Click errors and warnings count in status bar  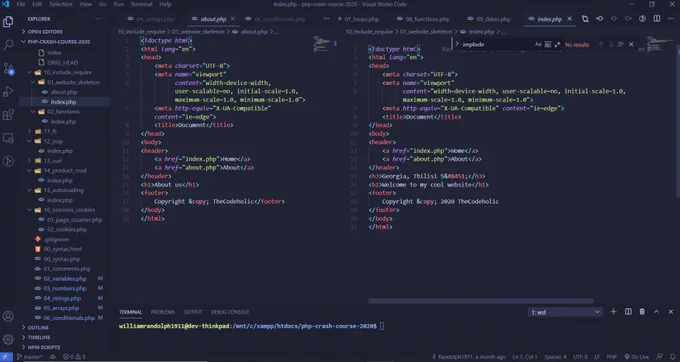point(75,357)
